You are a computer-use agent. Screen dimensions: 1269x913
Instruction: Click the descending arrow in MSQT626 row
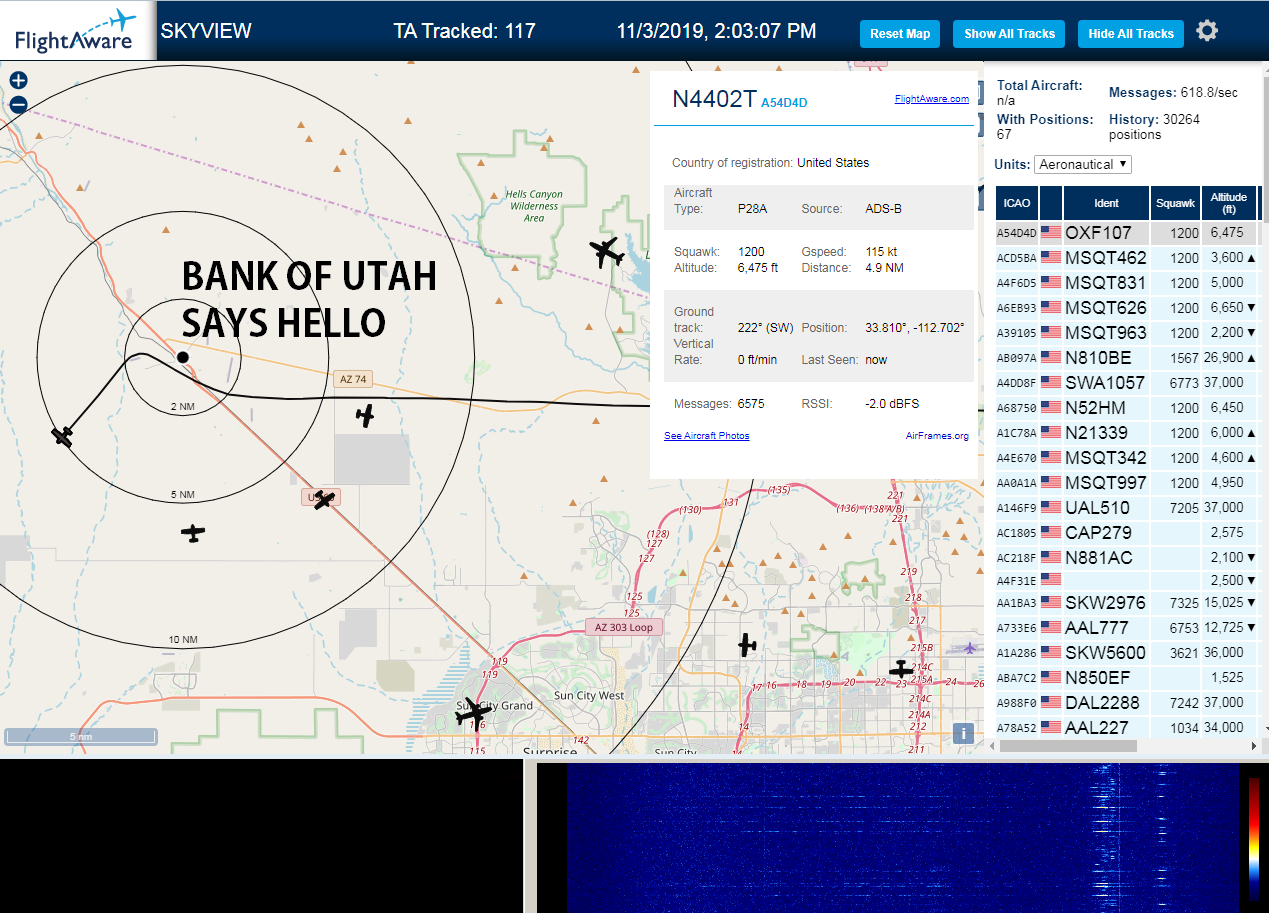[x=1252, y=307]
